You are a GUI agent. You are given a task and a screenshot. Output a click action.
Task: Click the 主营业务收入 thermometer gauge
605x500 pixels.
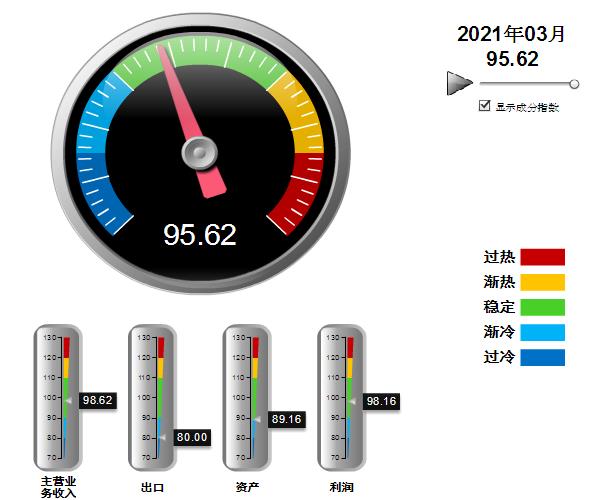58,398
